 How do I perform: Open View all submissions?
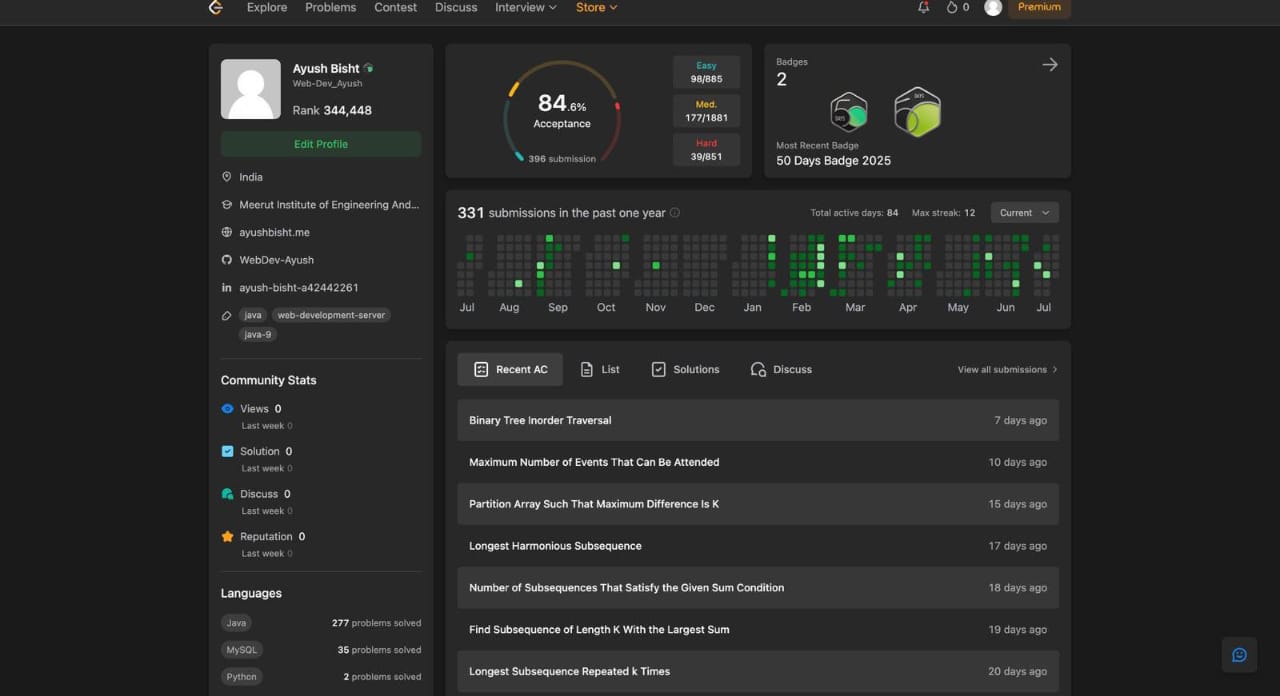[x=1005, y=369]
